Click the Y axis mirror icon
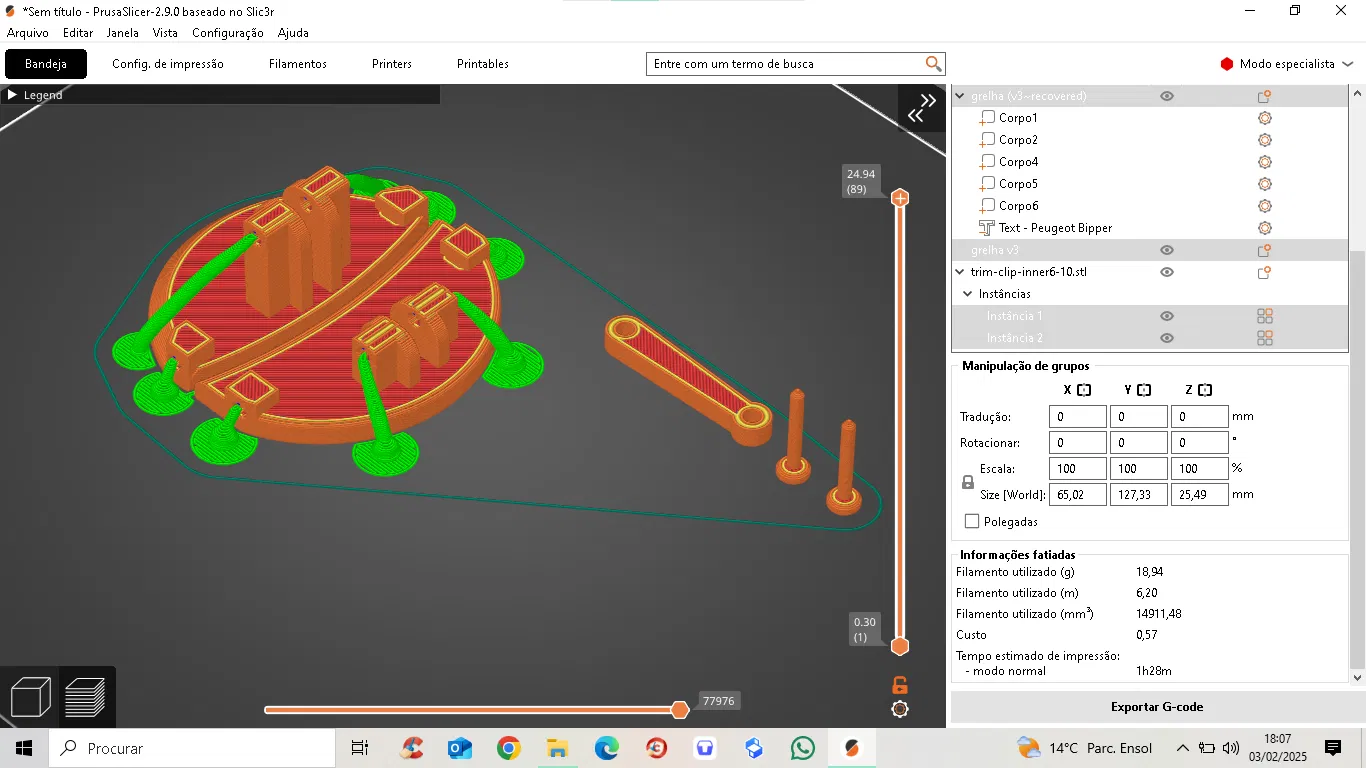 [1144, 390]
